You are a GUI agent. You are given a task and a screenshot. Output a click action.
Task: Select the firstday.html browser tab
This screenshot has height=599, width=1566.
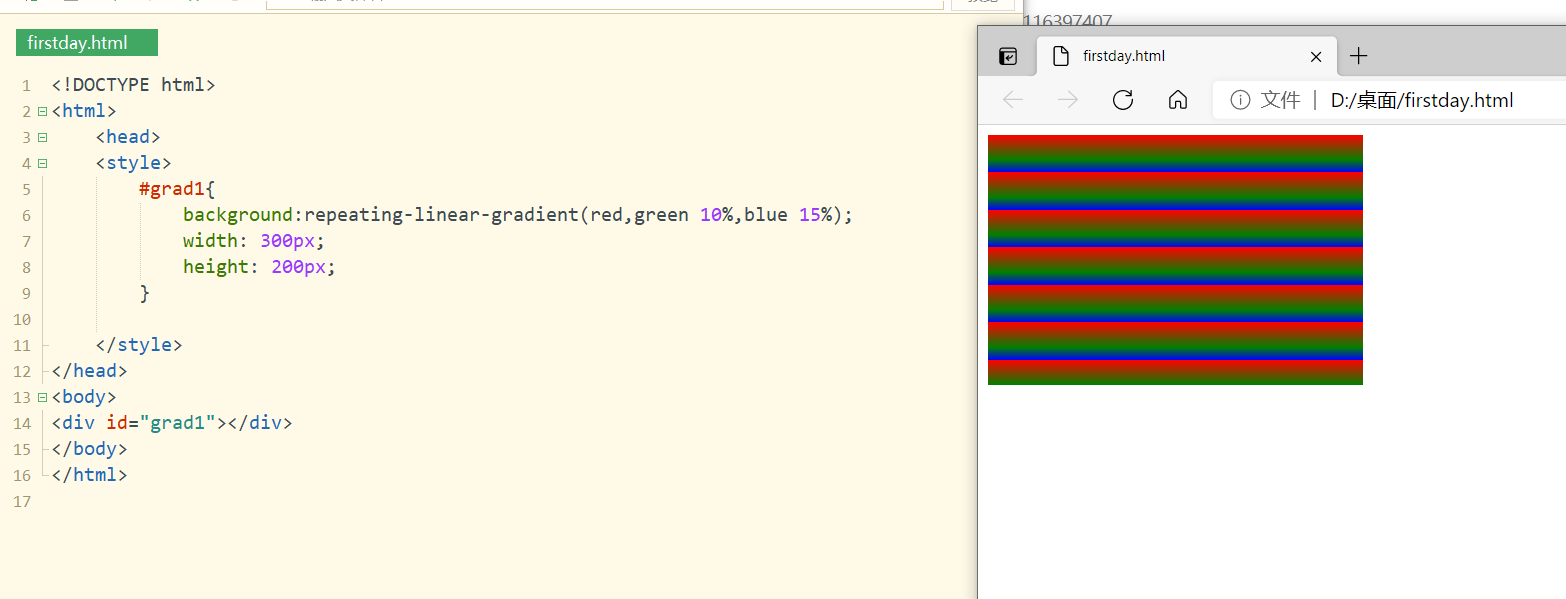click(x=1187, y=56)
